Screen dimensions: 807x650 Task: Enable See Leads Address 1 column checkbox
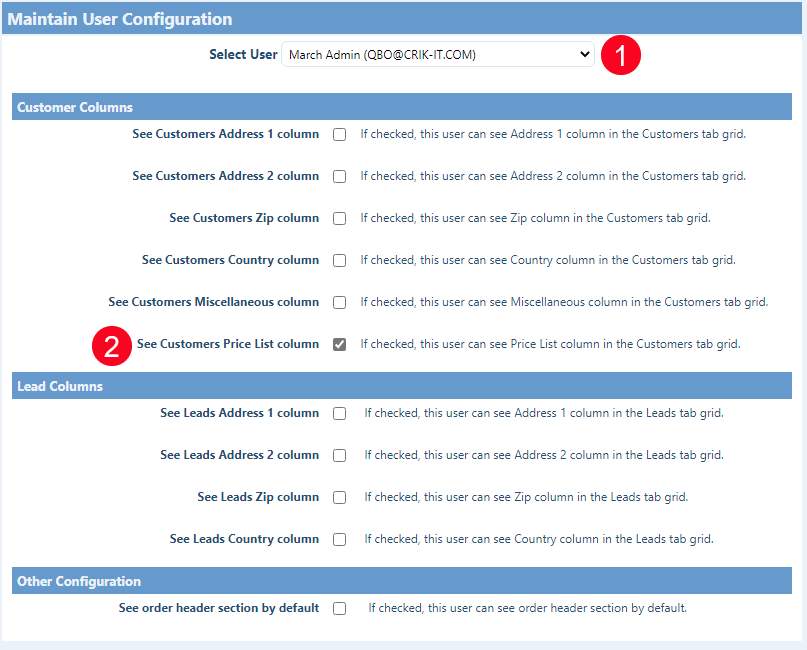tap(340, 413)
